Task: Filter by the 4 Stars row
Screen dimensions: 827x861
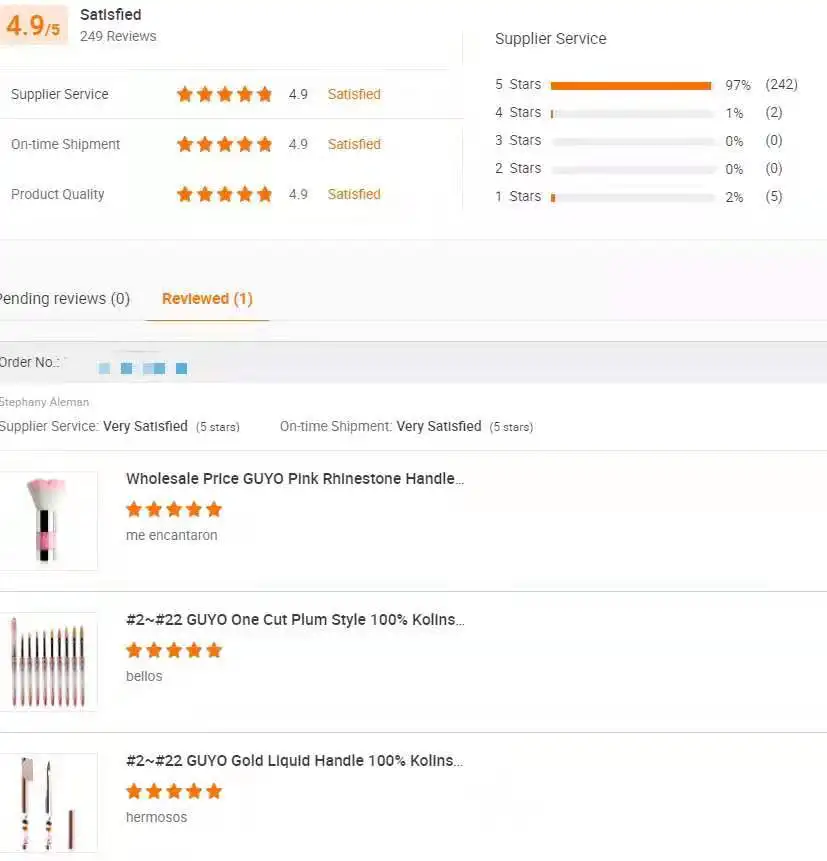Action: pyautogui.click(x=518, y=113)
